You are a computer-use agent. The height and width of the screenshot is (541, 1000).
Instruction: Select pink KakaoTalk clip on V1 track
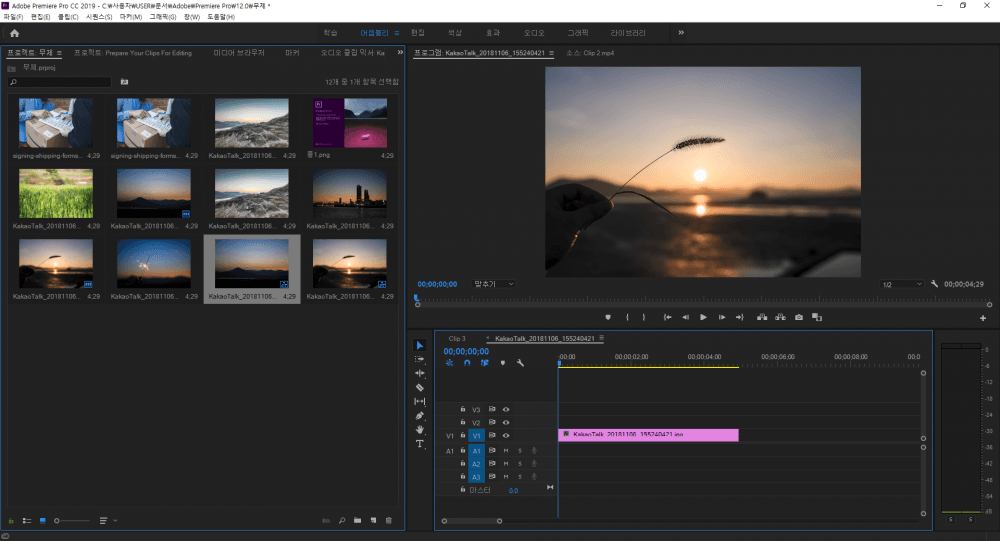tap(648, 435)
